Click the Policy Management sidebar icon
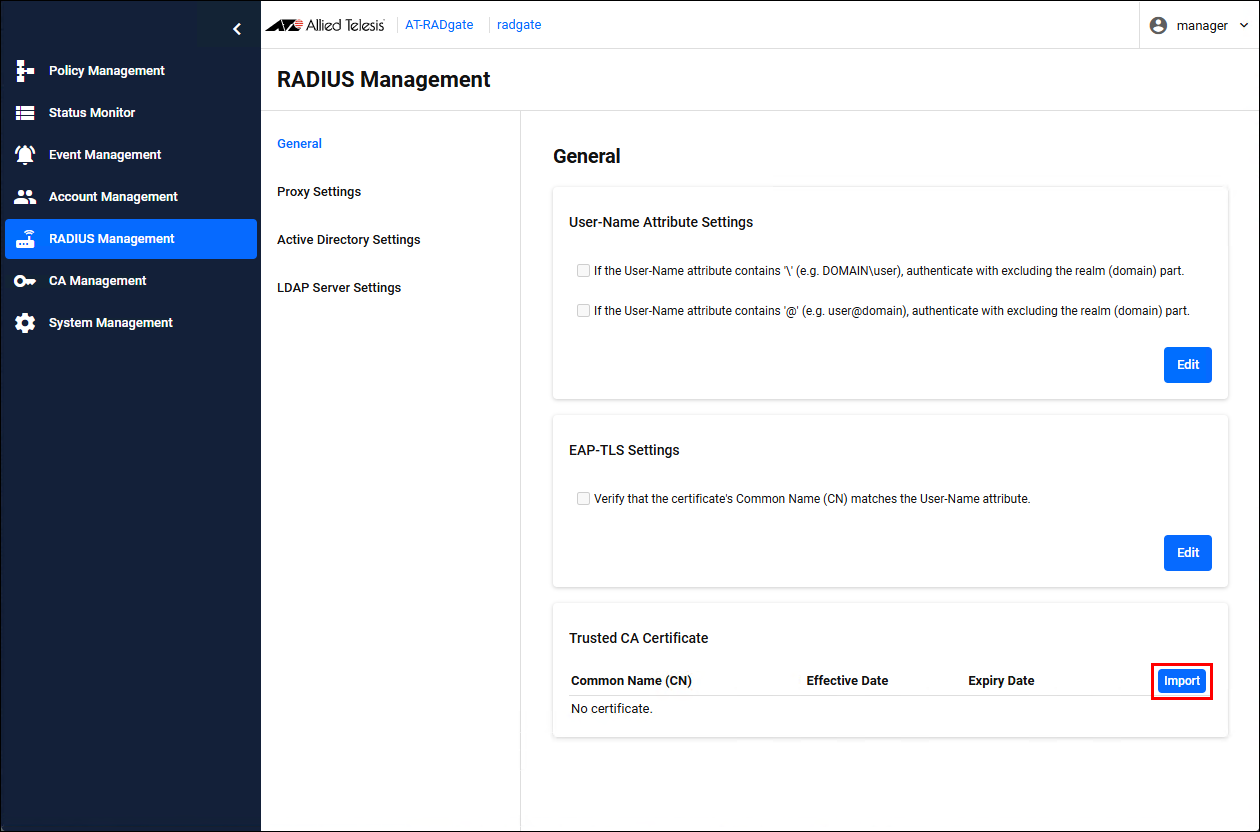This screenshot has width=1260, height=832. coord(25,71)
